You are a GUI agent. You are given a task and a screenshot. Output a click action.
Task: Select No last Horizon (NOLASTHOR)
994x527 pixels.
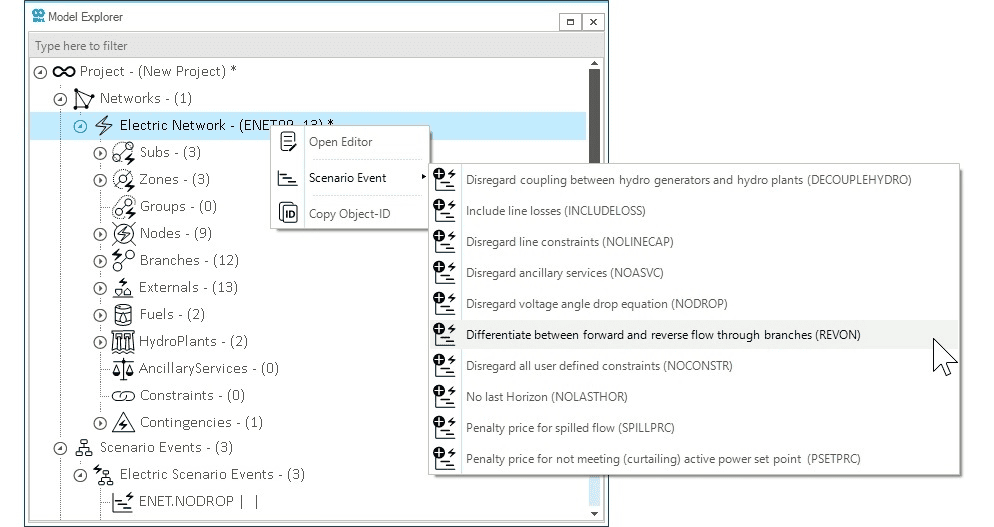694,397
